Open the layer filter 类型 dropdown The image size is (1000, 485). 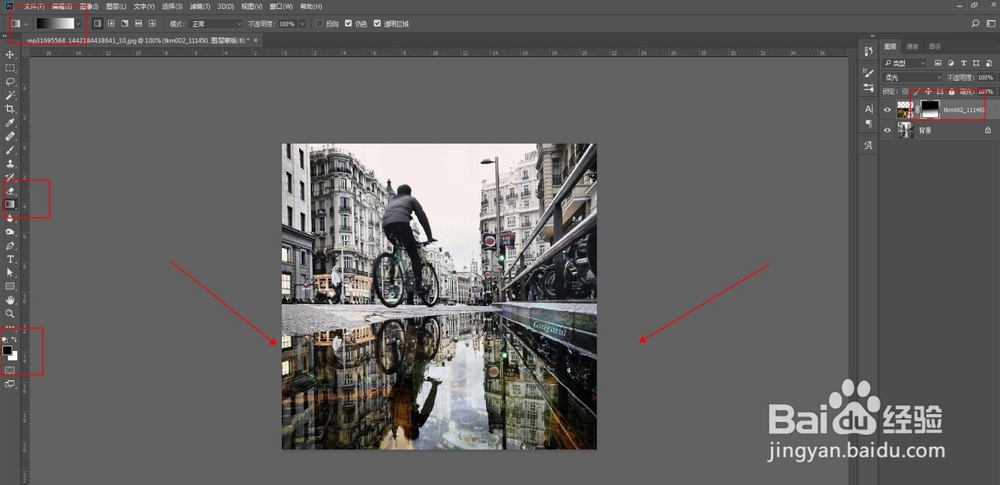pyautogui.click(x=904, y=63)
